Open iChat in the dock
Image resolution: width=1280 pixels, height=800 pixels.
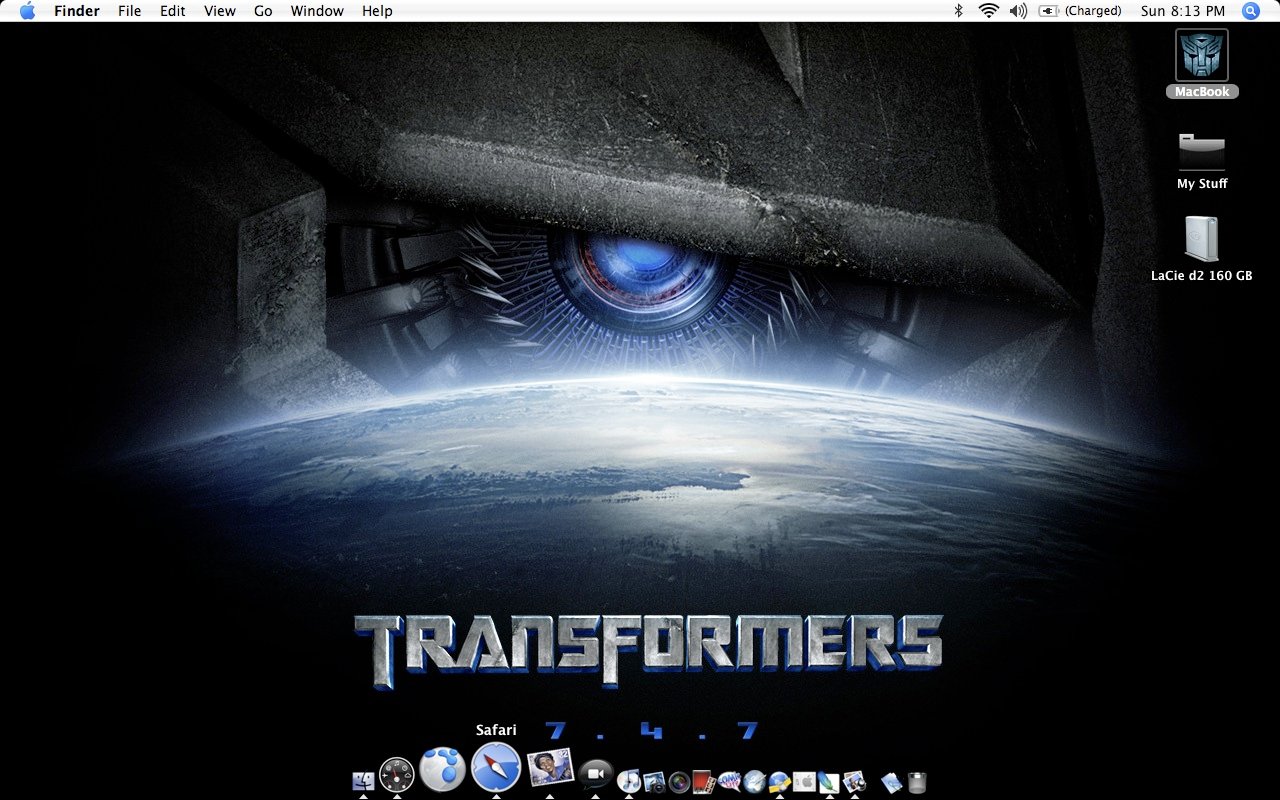click(596, 774)
